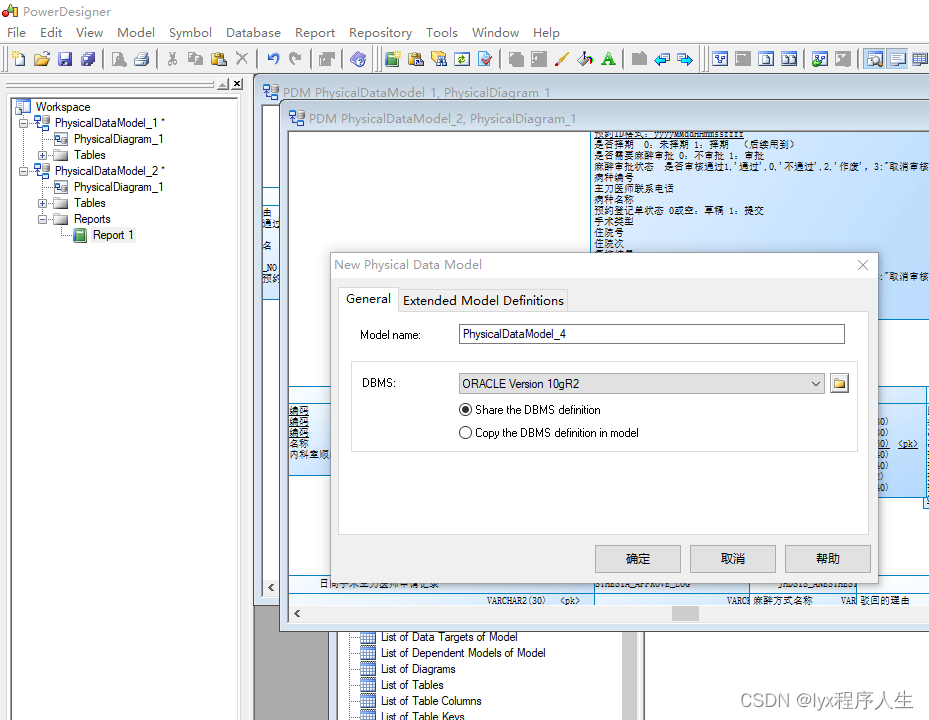
Task: Click the 取消 cancel button
Action: [x=732, y=558]
